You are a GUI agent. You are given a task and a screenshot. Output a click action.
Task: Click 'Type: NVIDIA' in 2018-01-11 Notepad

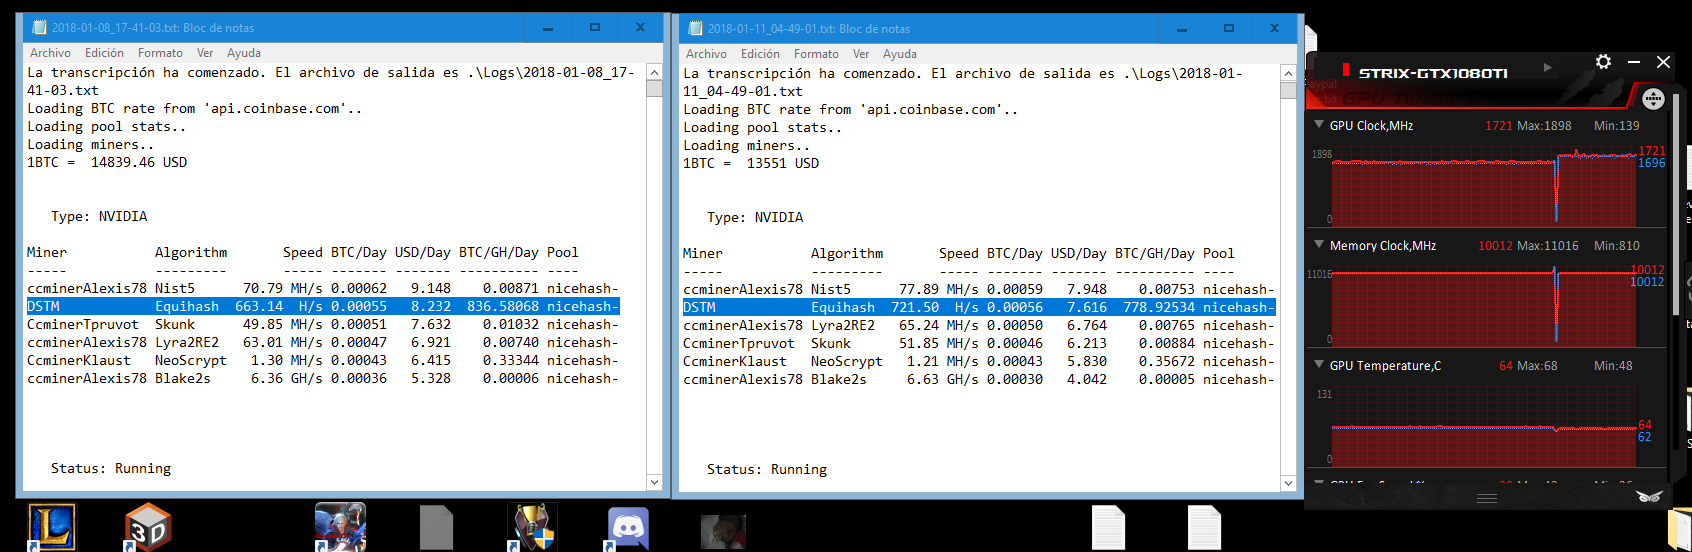point(755,217)
